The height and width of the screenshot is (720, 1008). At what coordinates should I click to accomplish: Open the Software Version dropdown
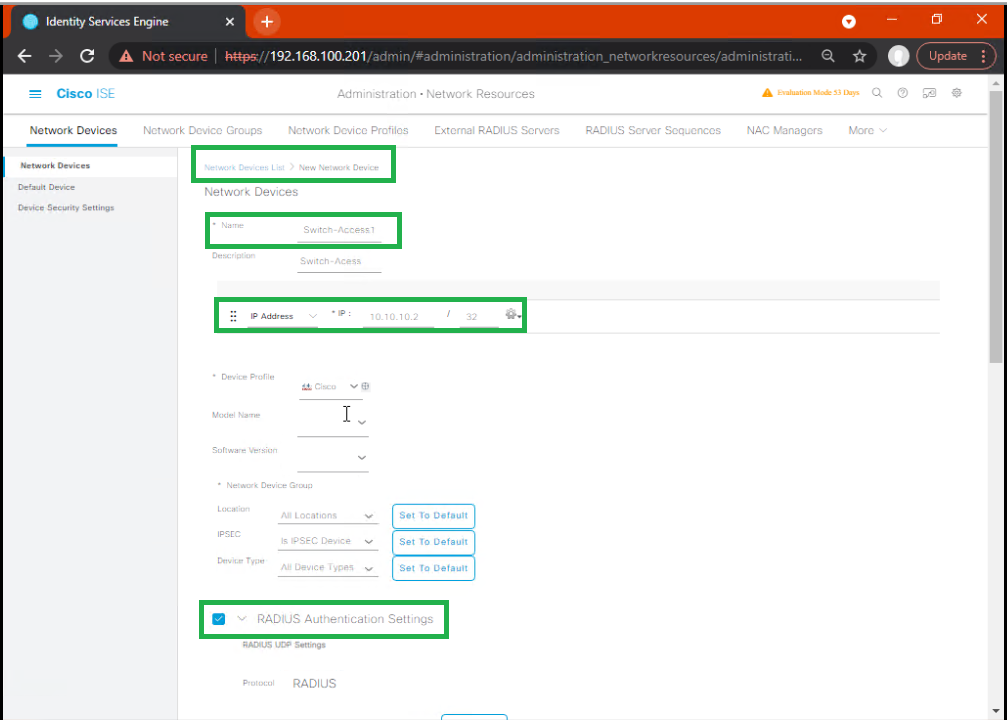tap(333, 457)
